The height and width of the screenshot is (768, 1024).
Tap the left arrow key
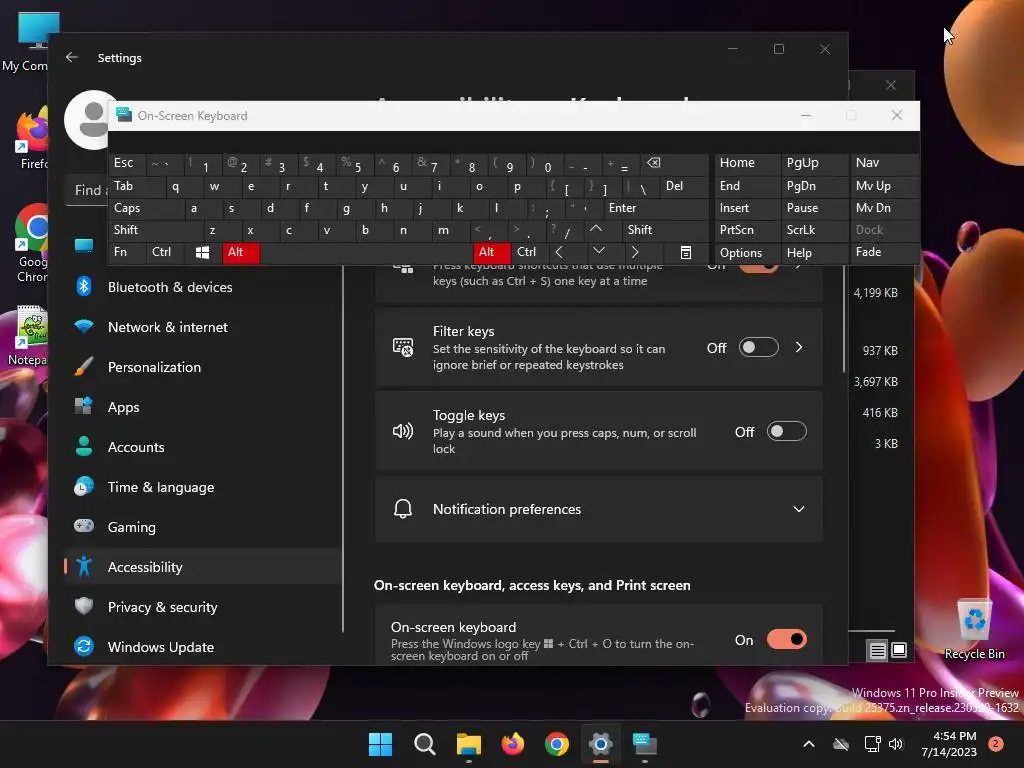(x=559, y=252)
